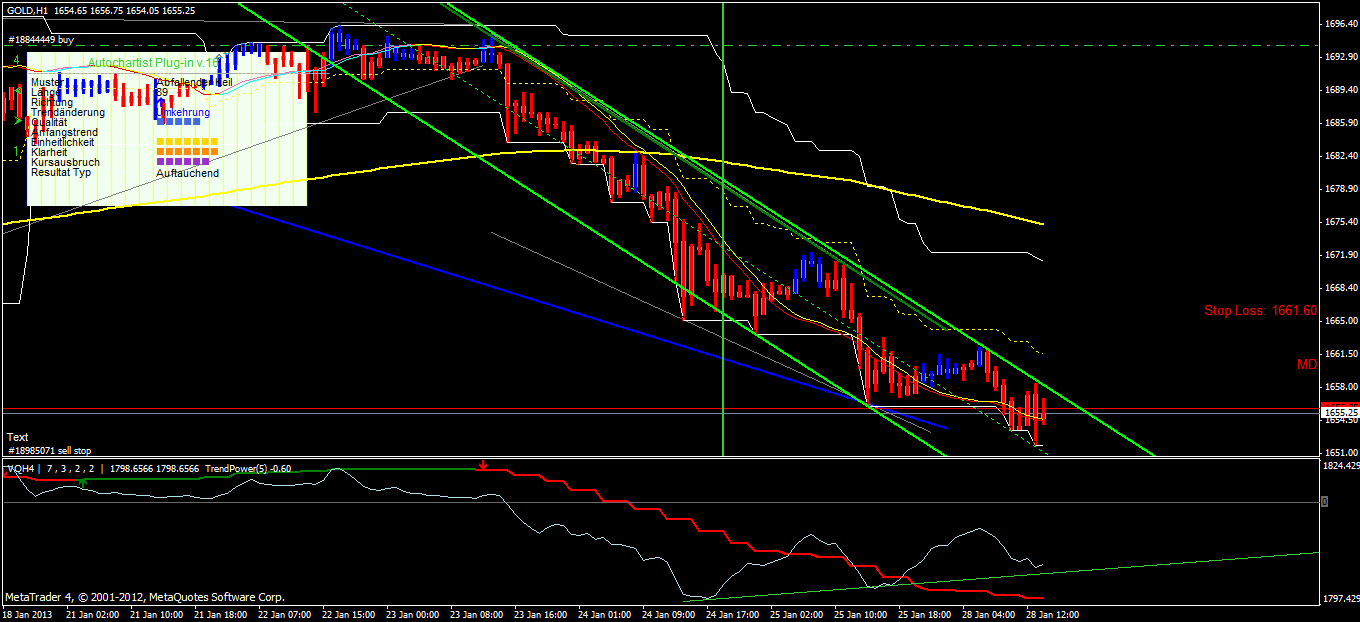Click the red MD marker on the right margin

[1307, 364]
